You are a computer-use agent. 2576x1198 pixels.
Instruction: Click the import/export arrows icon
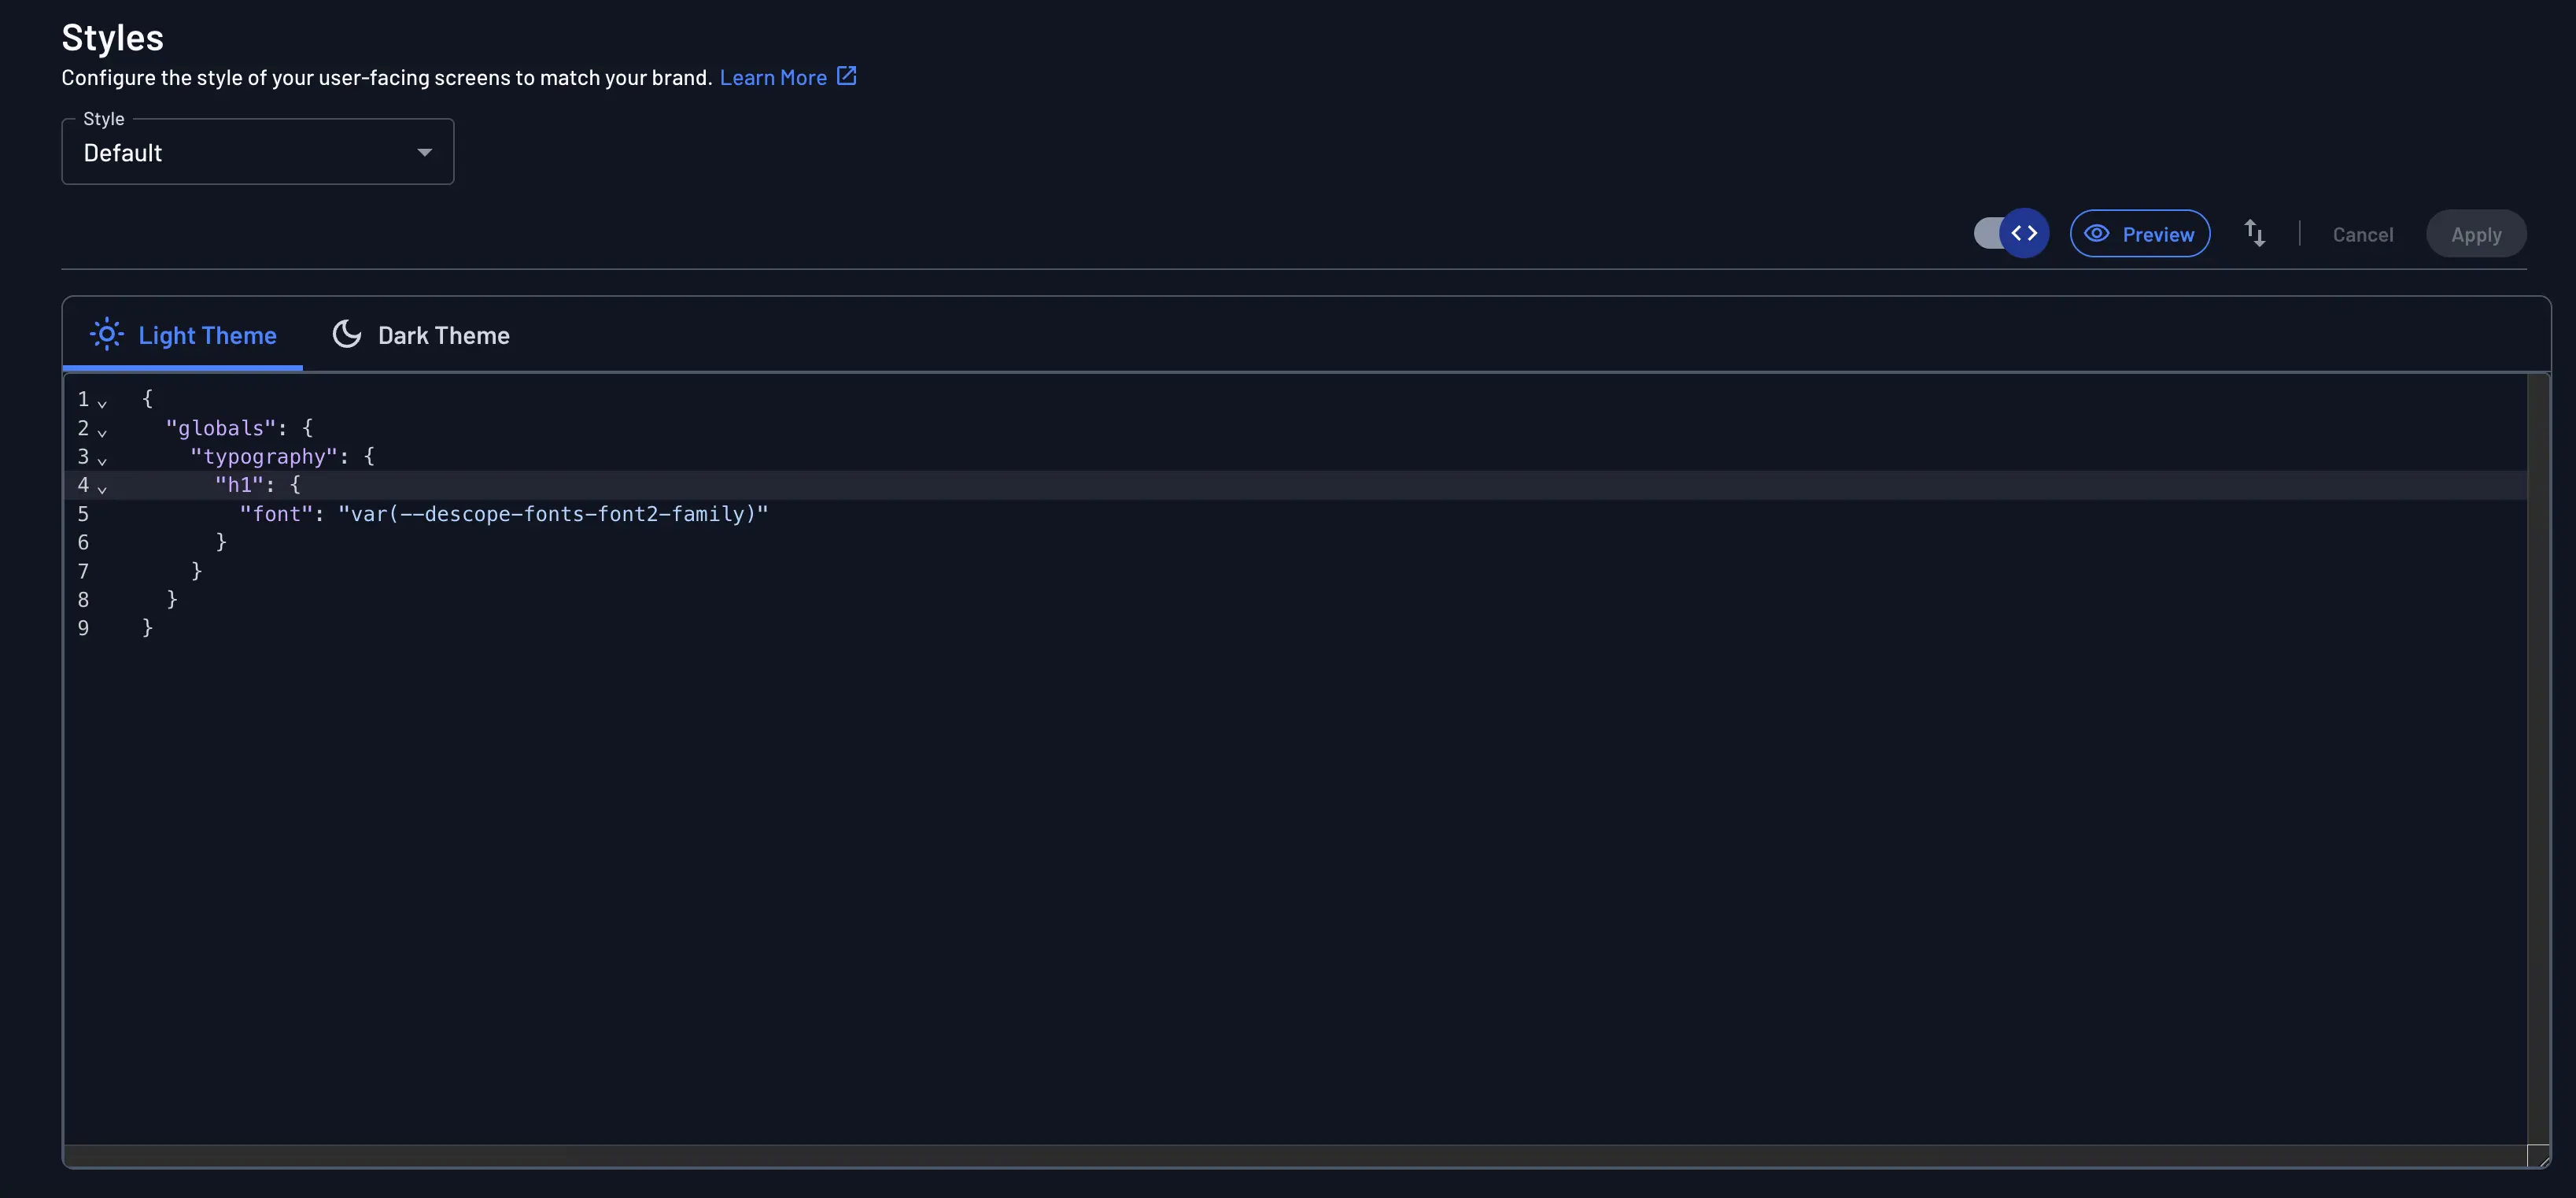coord(2256,232)
